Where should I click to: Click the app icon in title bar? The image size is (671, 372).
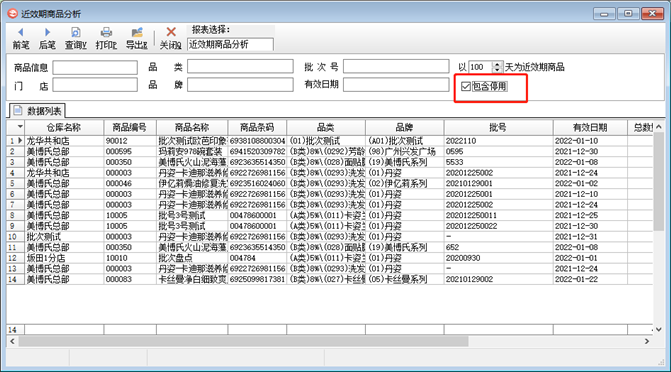pos(13,14)
